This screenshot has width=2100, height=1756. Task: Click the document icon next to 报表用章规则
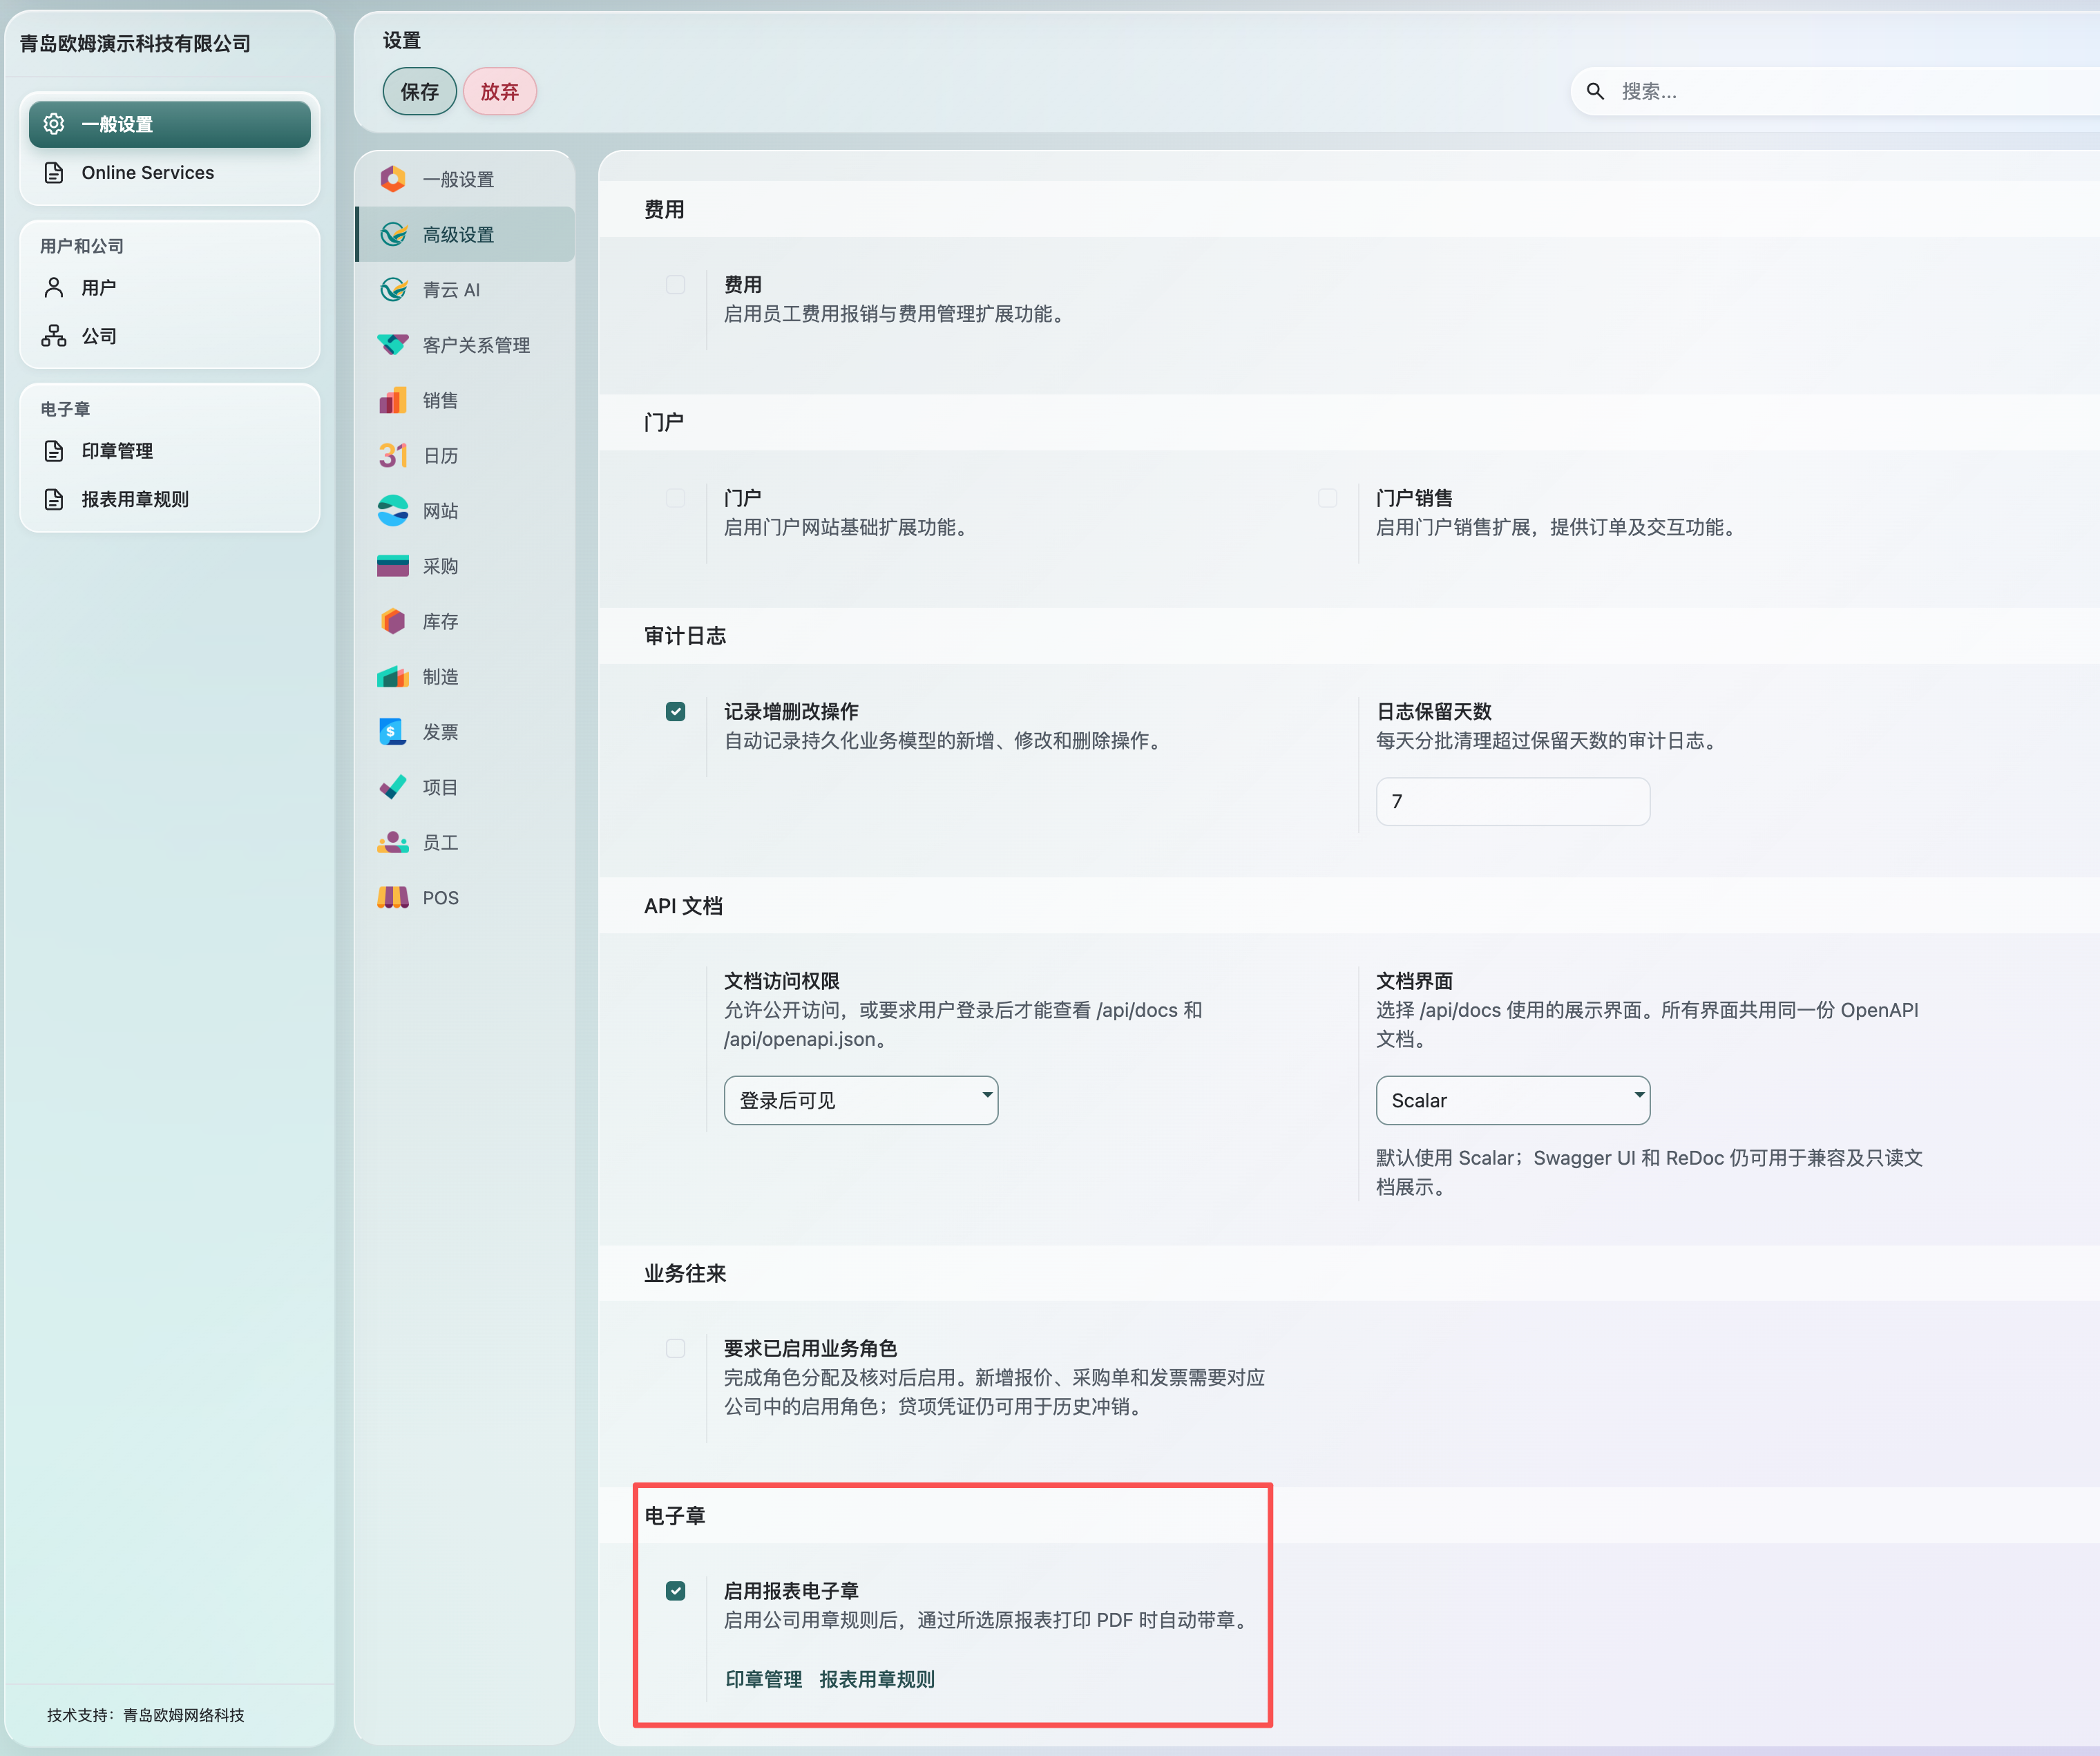point(54,499)
